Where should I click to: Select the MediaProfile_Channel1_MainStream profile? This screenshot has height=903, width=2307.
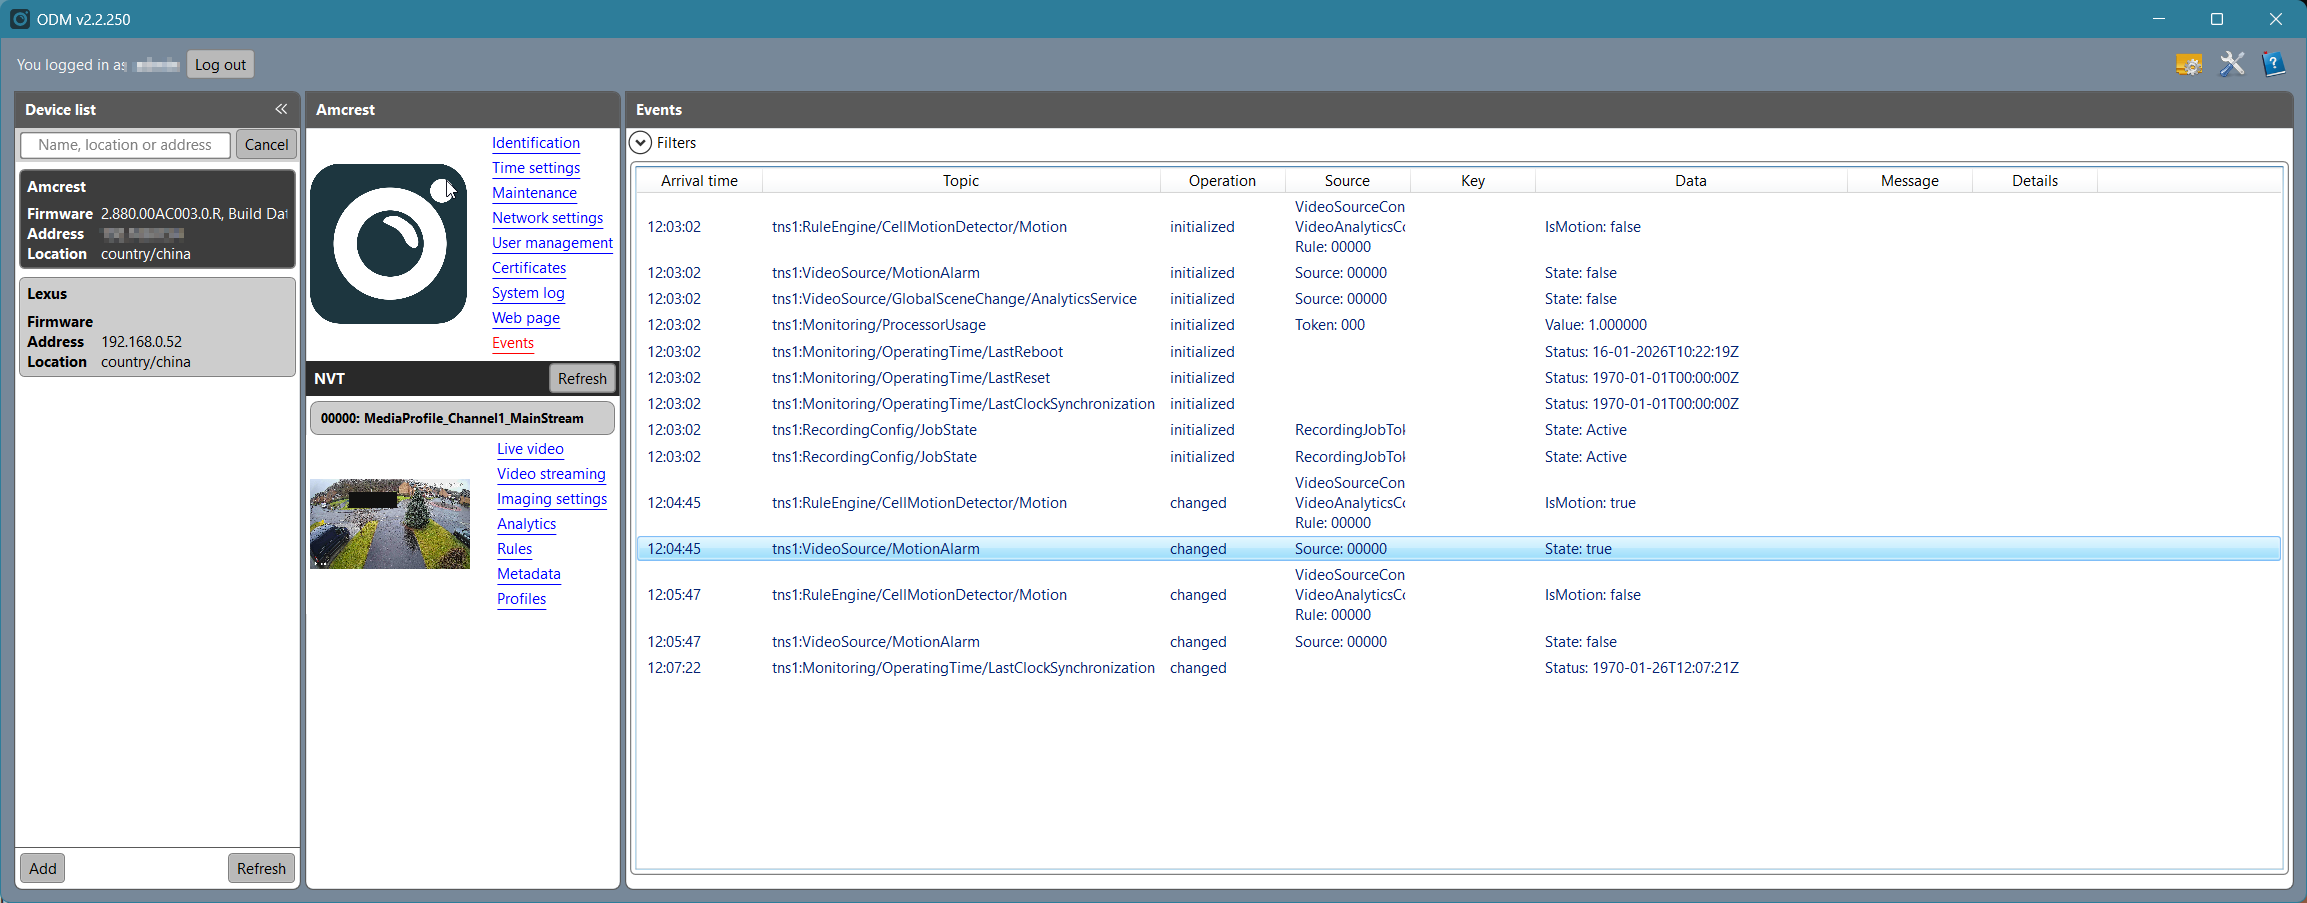pyautogui.click(x=462, y=418)
